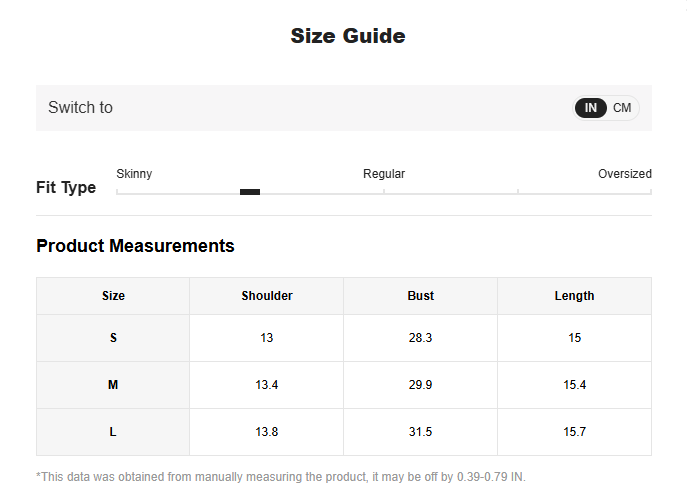Click the Skinny fit label

tap(134, 174)
